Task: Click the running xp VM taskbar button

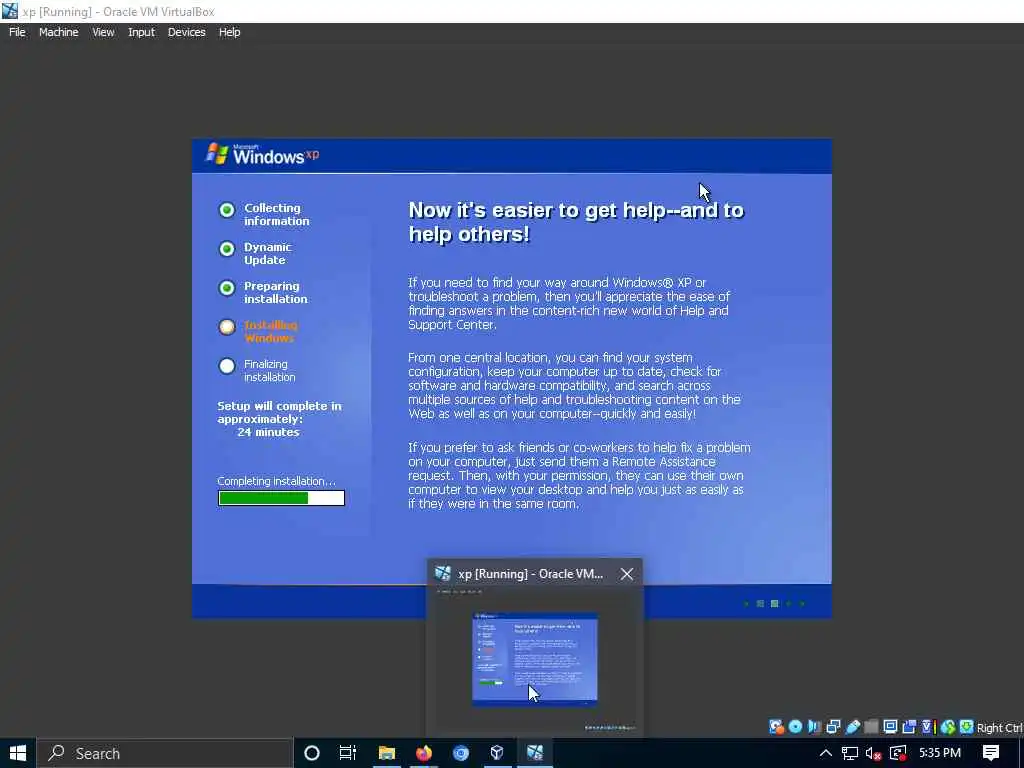Action: coord(535,753)
